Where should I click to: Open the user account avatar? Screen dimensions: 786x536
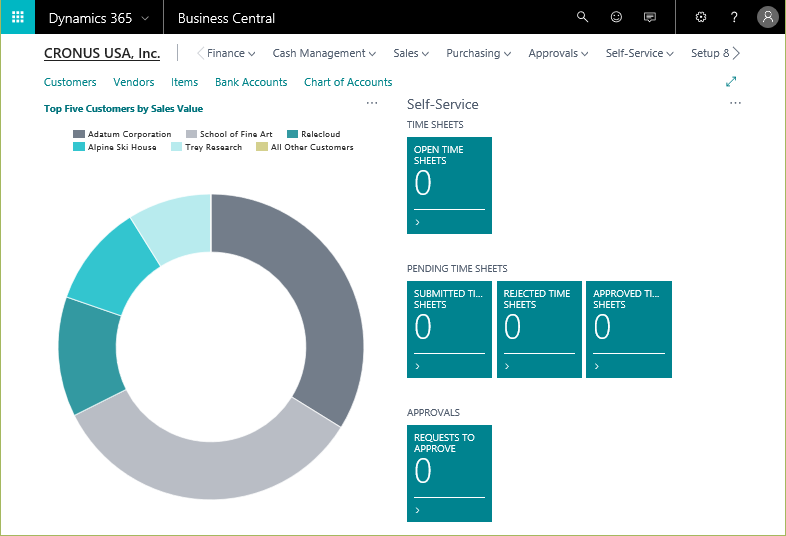pos(767,17)
